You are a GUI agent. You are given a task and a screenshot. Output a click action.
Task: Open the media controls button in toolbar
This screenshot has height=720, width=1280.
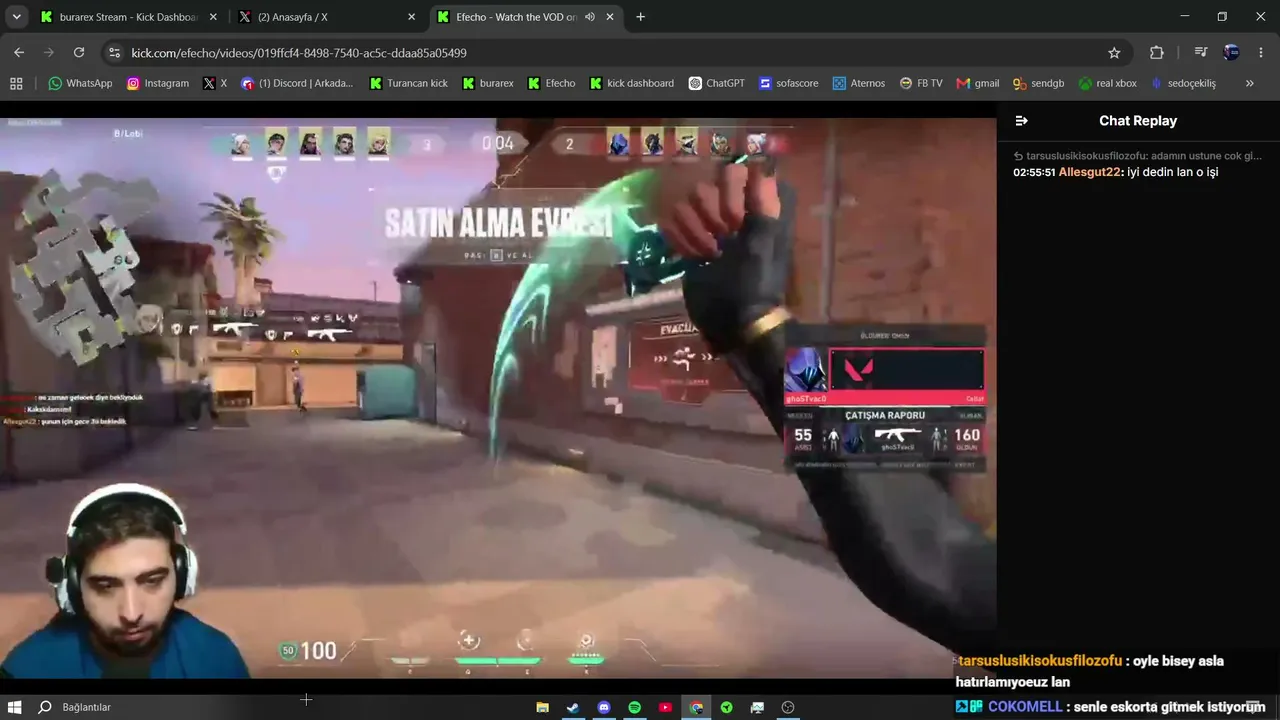pos(1201,52)
